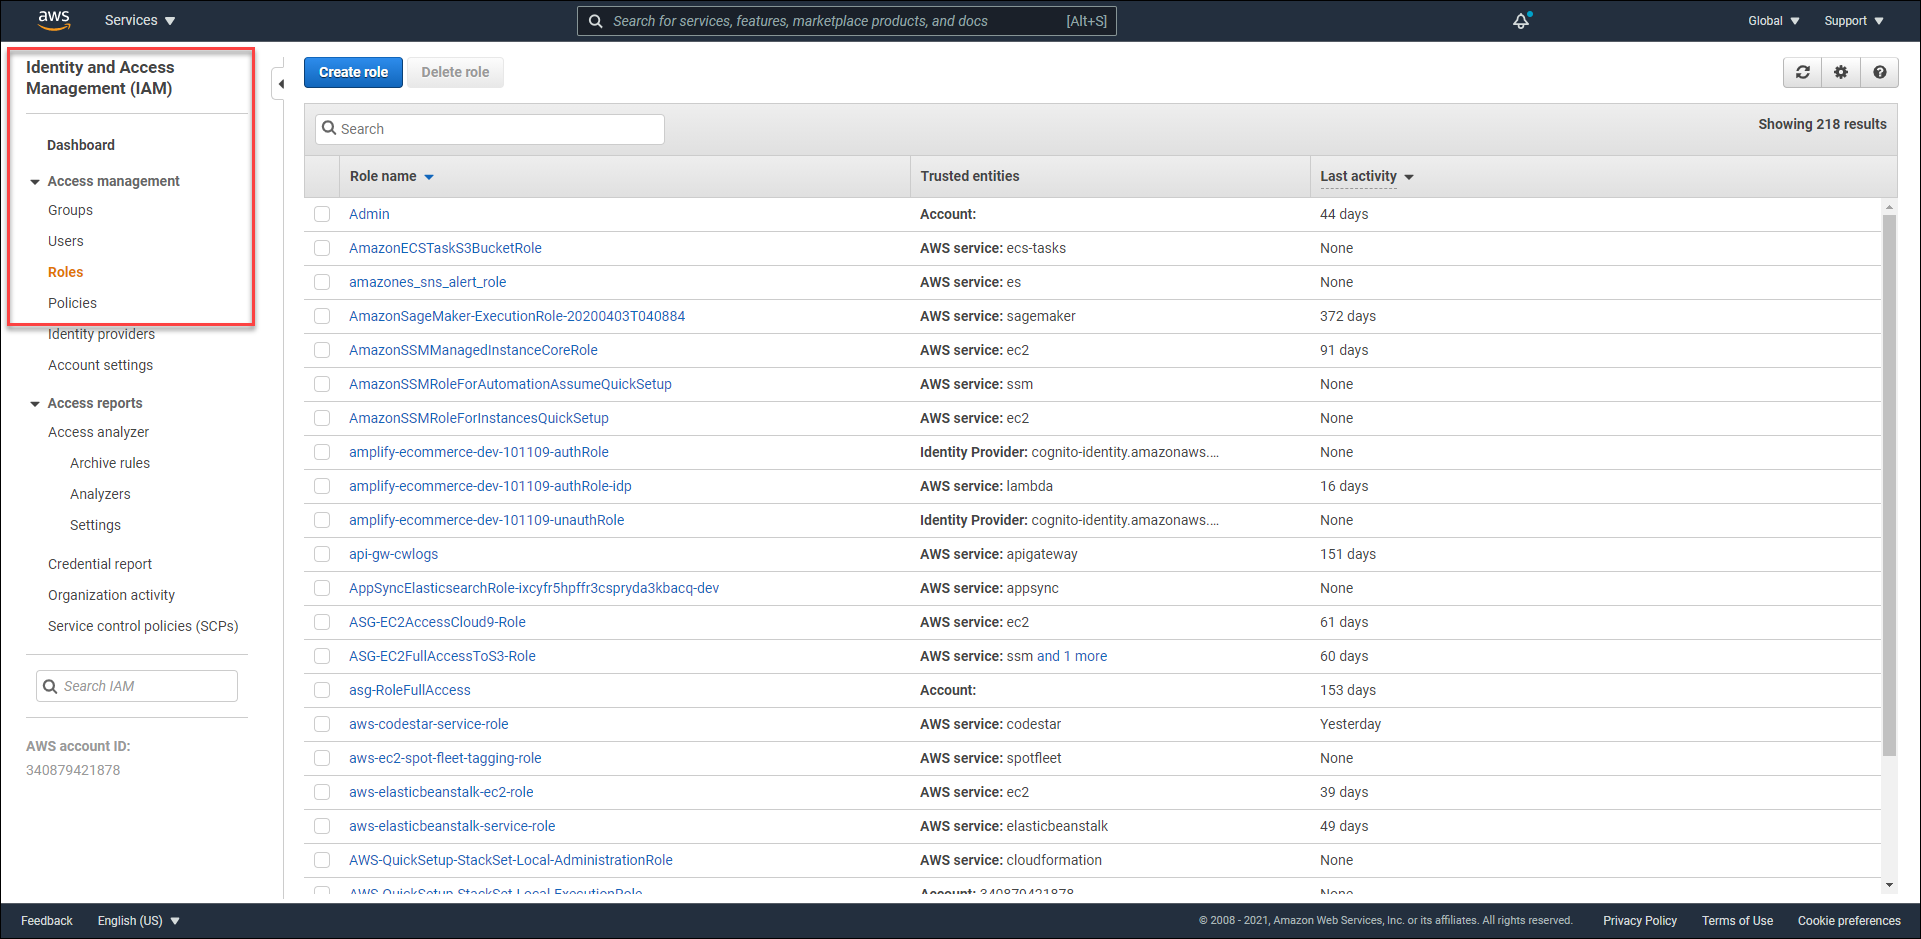Change language English (US) dropdown
Viewport: 1921px width, 939px height.
[139, 921]
